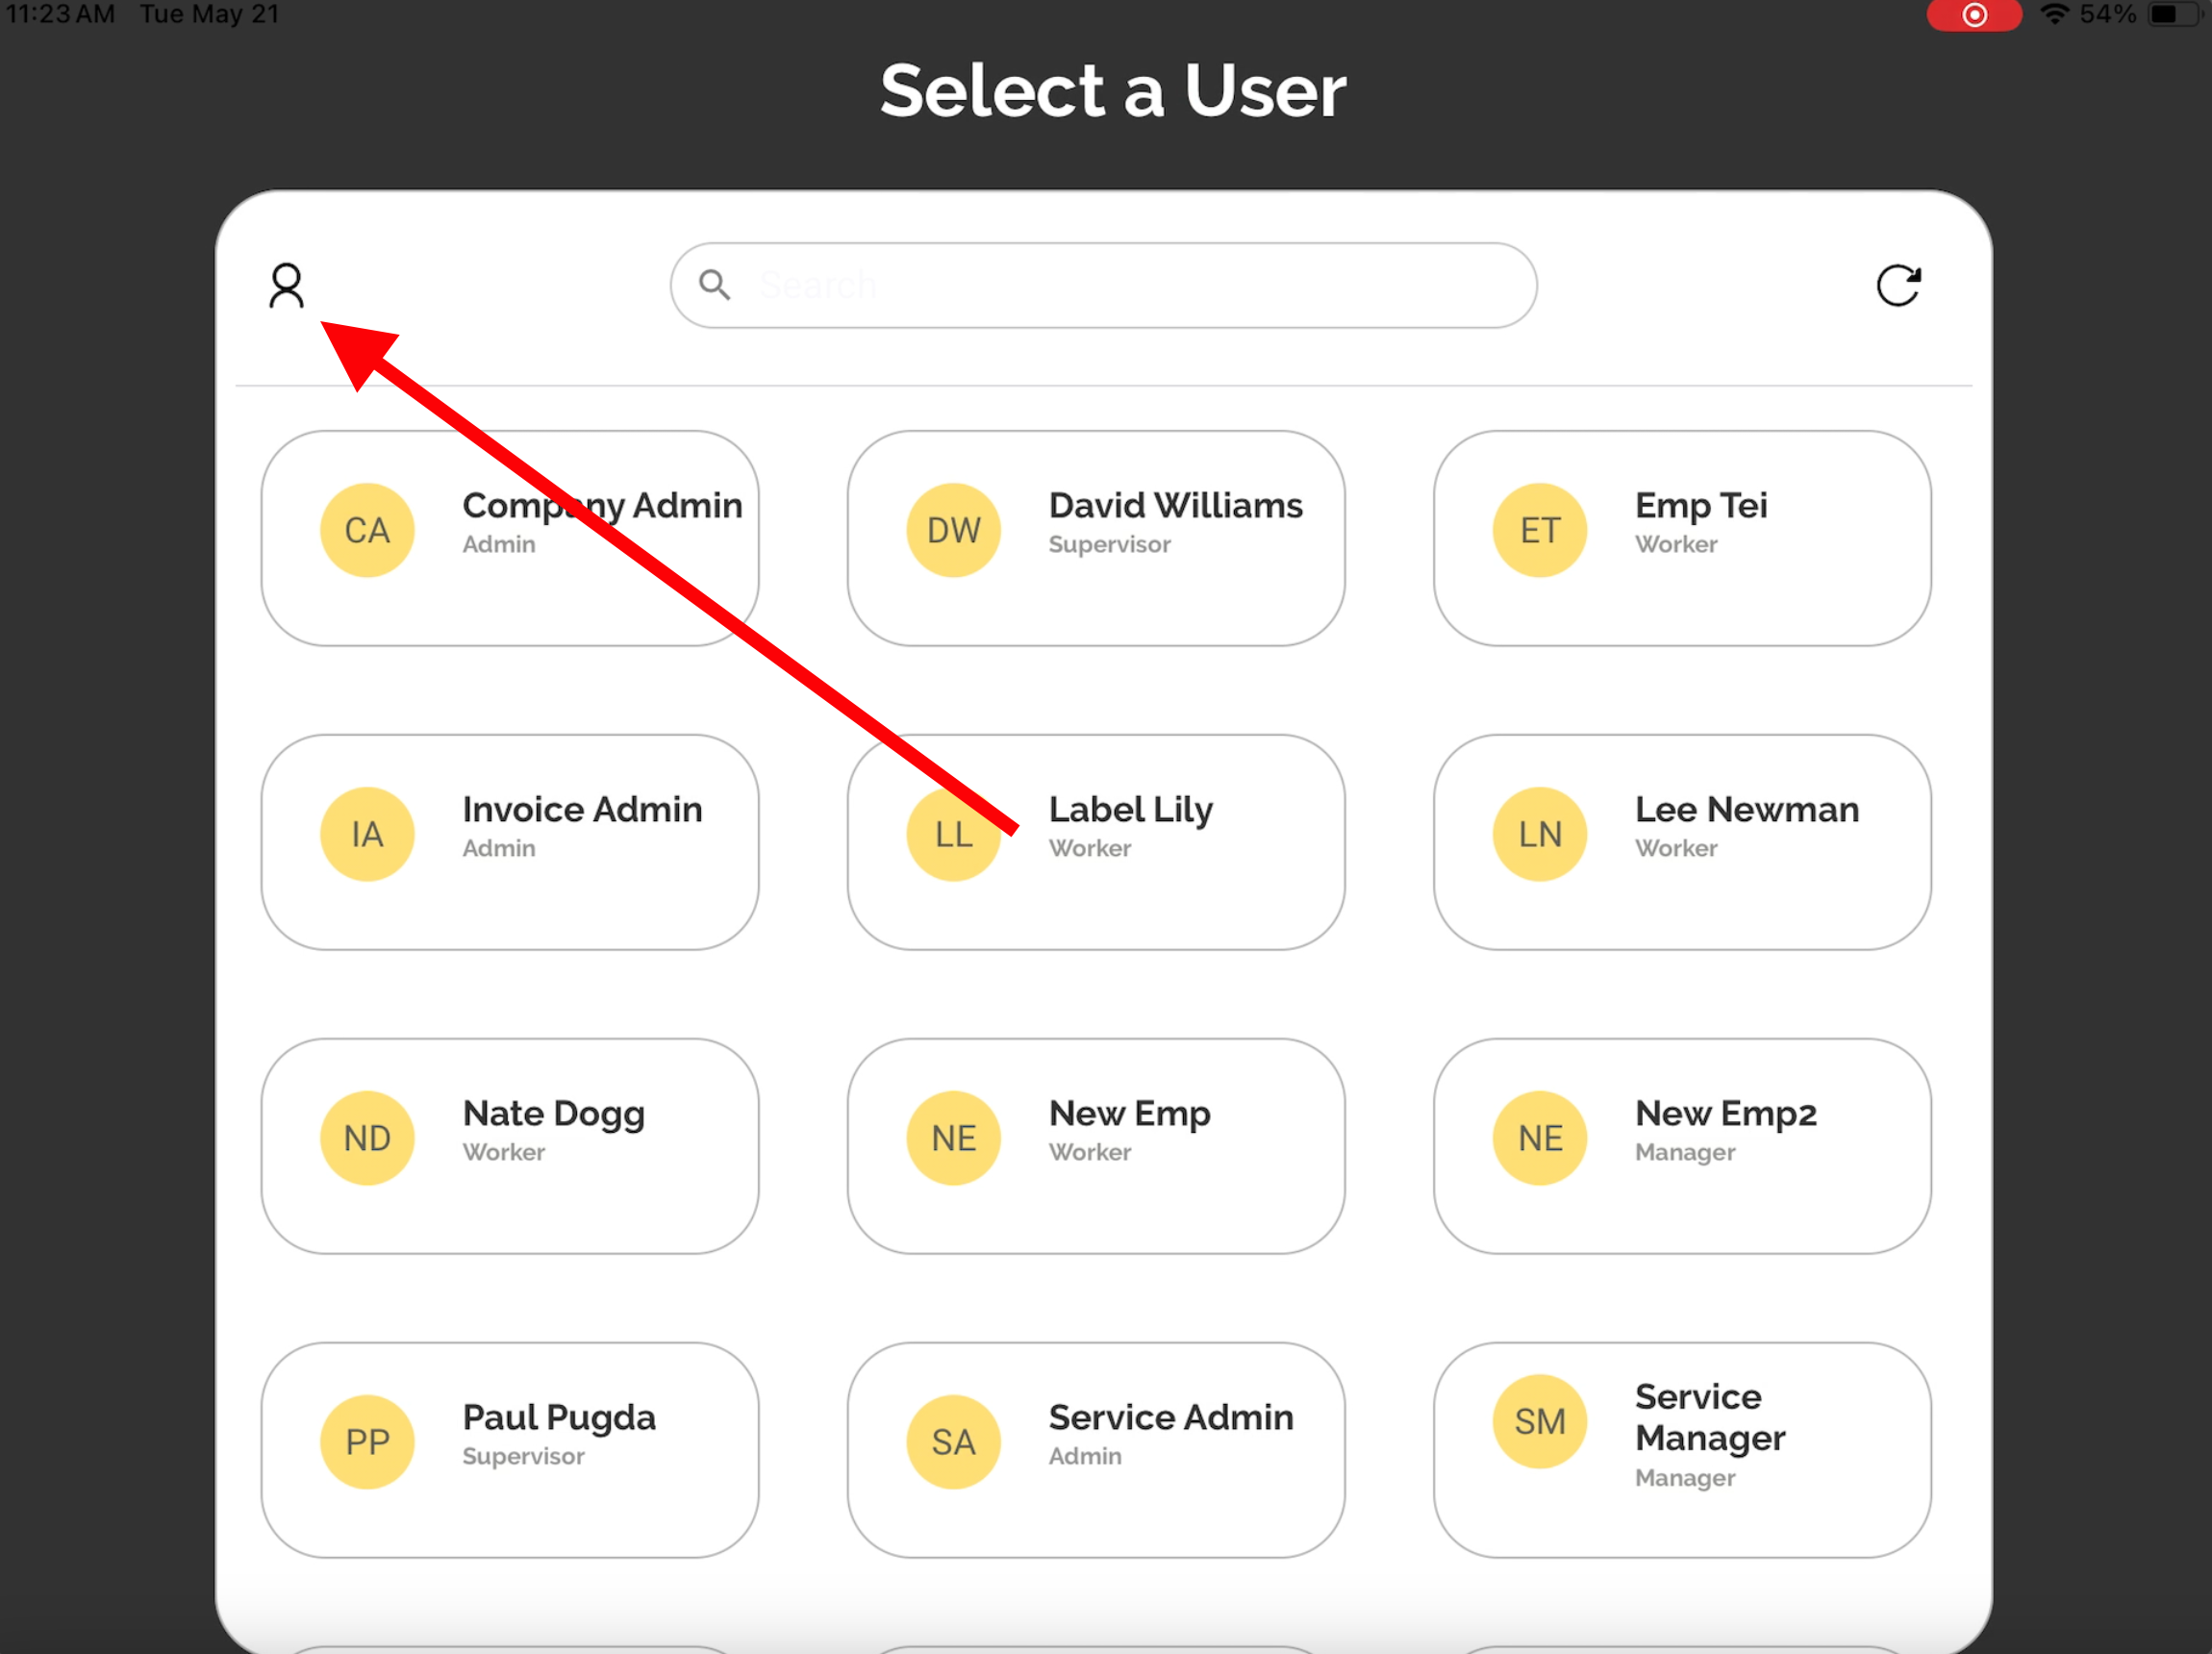Click the search magnifier icon
This screenshot has height=1654, width=2212.
click(x=714, y=285)
